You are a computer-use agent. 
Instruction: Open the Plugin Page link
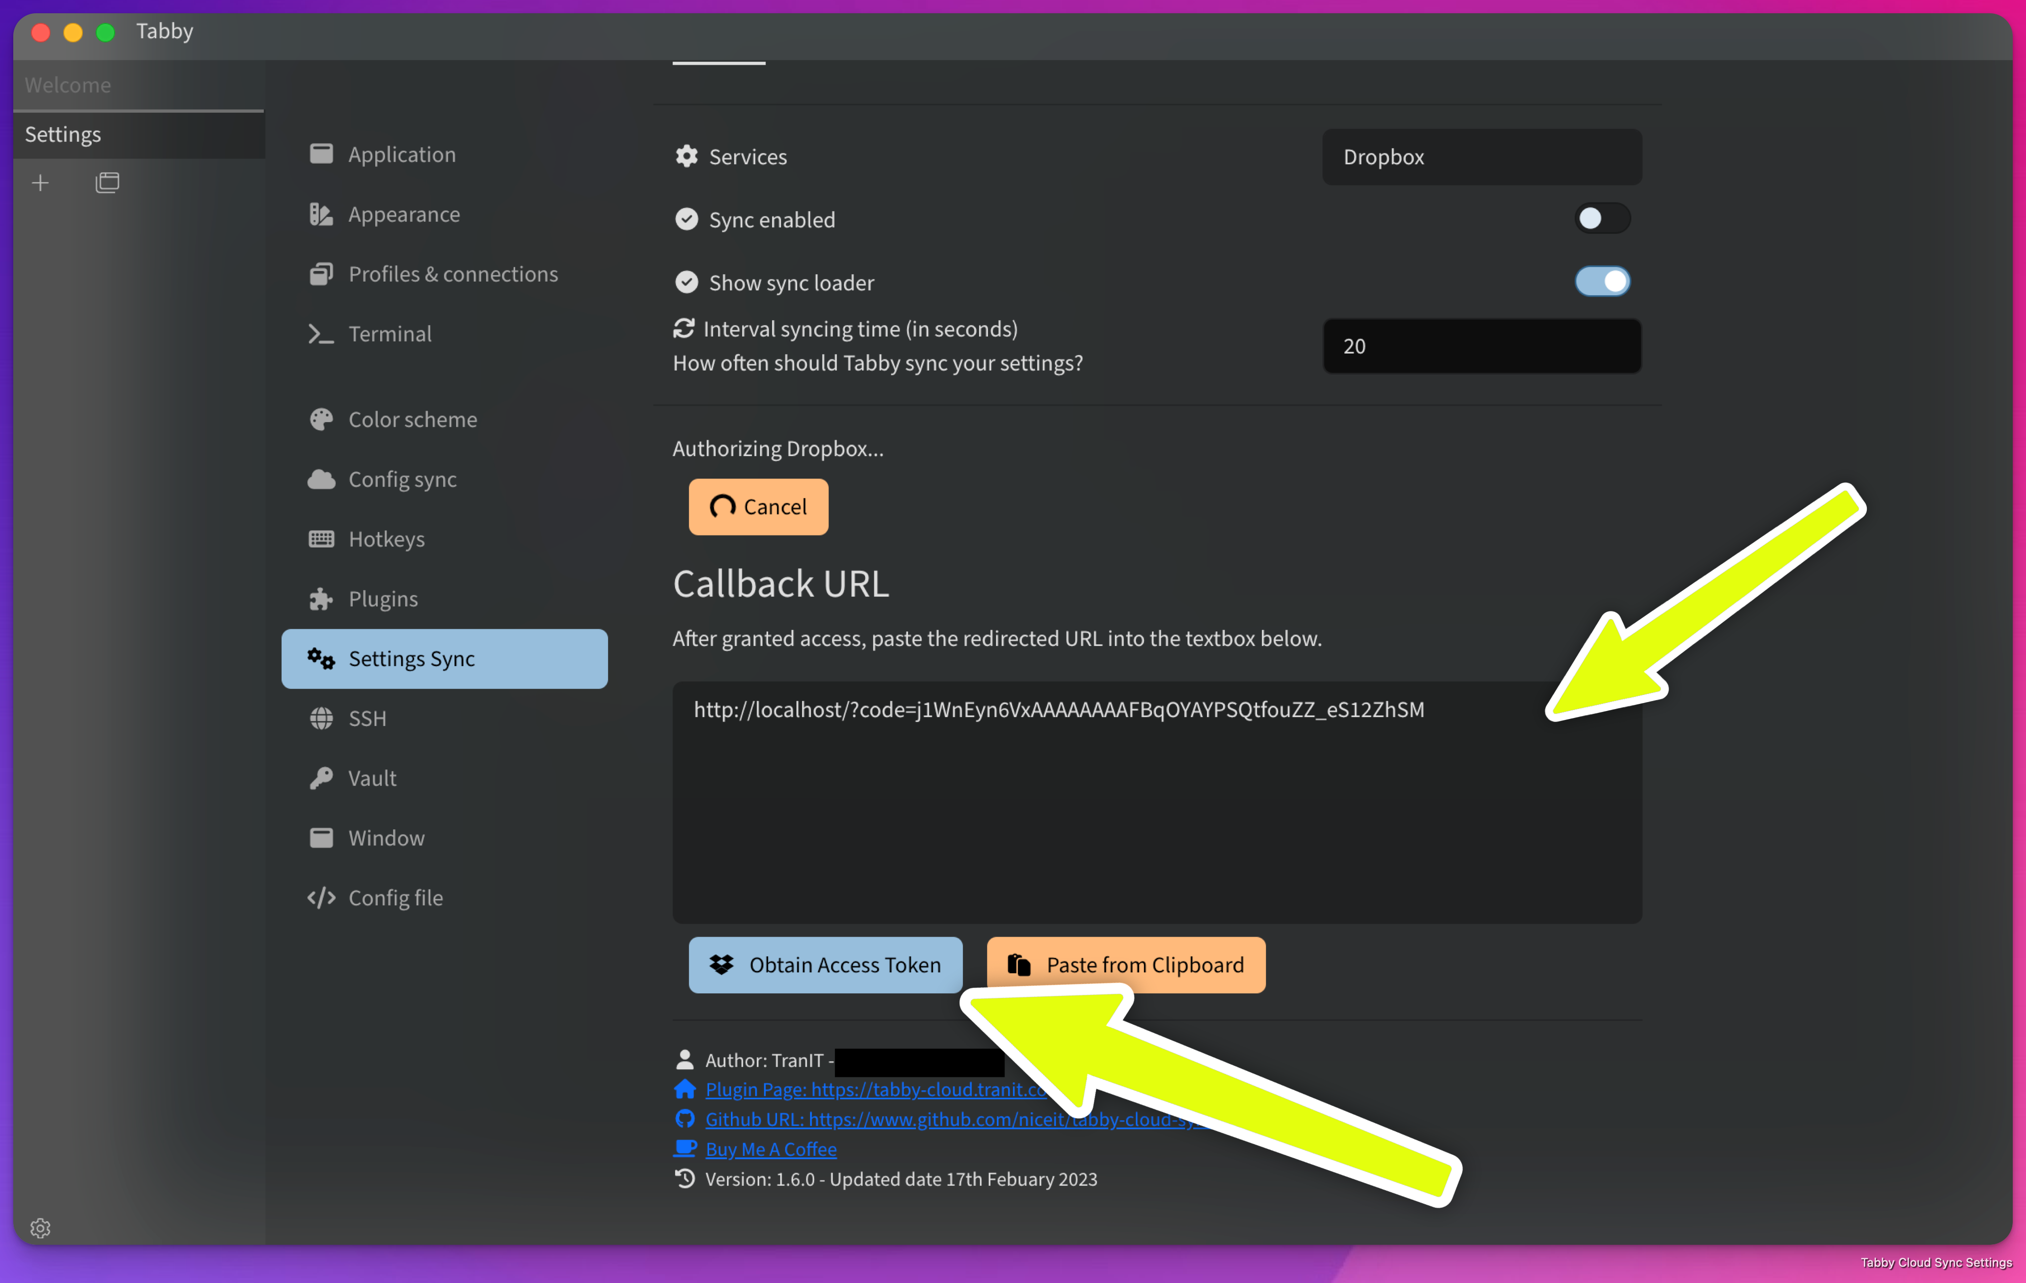875,1089
